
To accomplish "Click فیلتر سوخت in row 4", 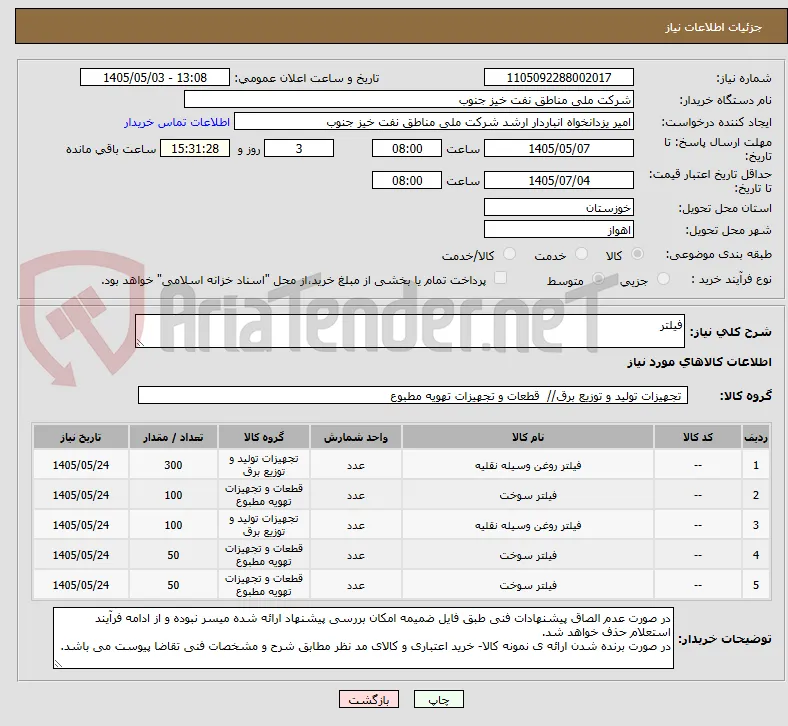I will [528, 555].
